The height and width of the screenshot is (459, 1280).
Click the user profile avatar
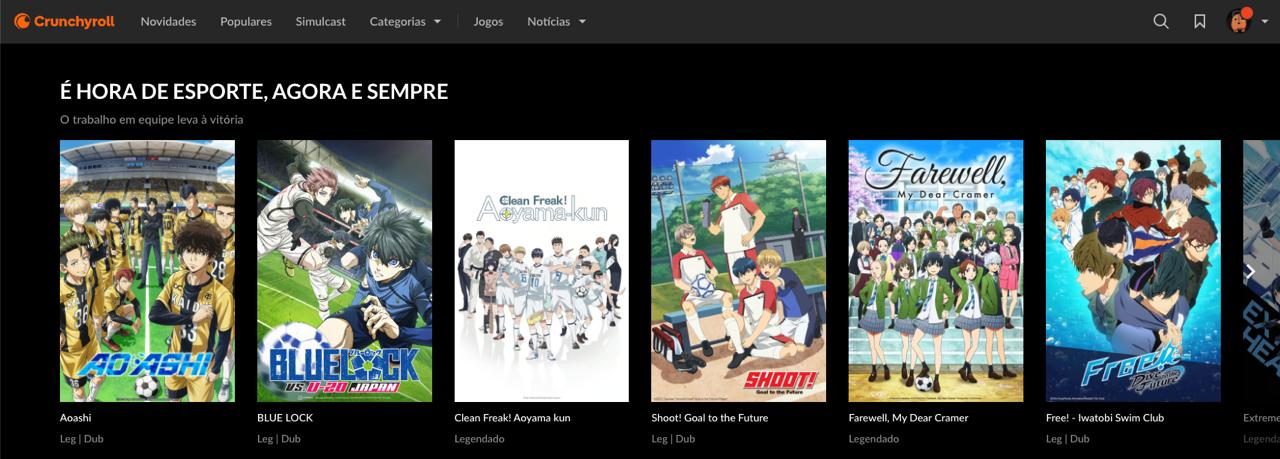coord(1239,21)
